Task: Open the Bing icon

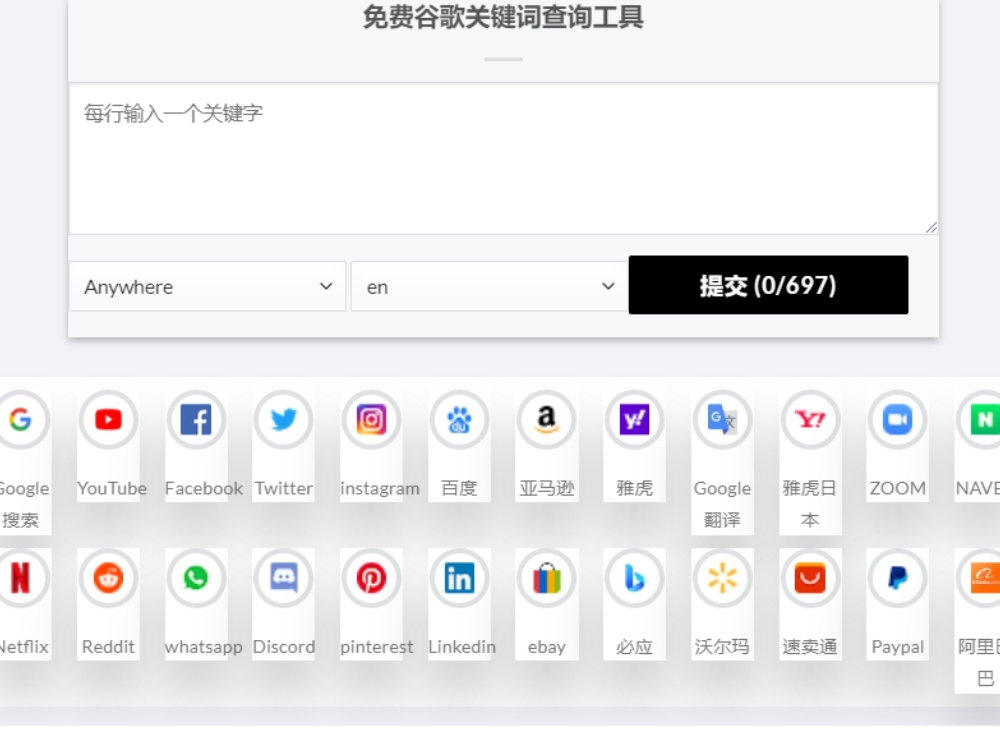Action: [x=635, y=578]
